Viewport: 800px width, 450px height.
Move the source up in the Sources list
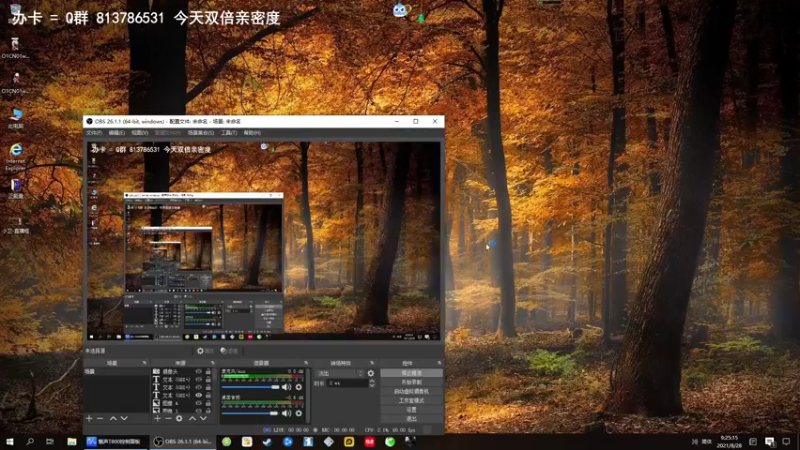coord(192,418)
